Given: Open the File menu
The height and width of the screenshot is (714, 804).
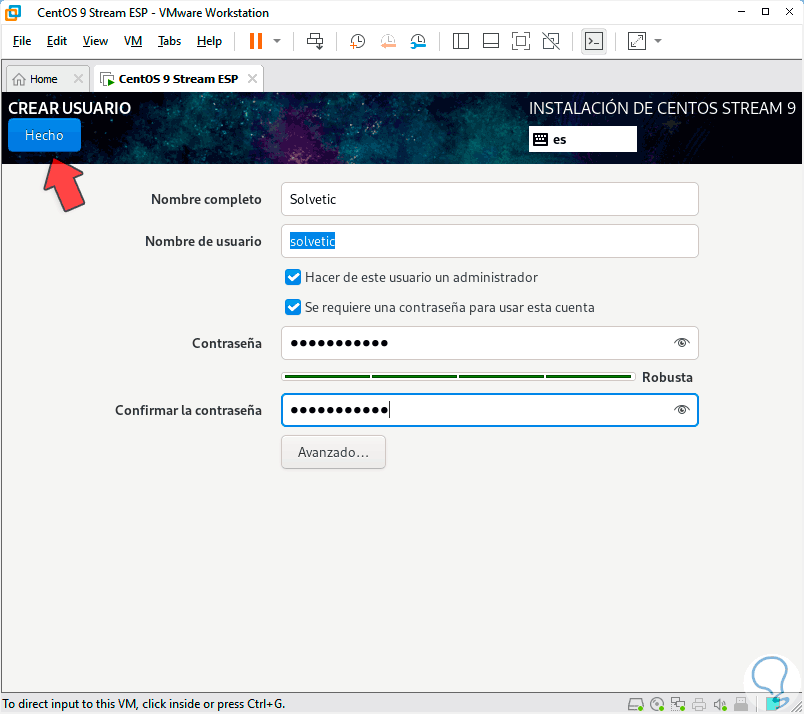Looking at the screenshot, I should pos(22,41).
